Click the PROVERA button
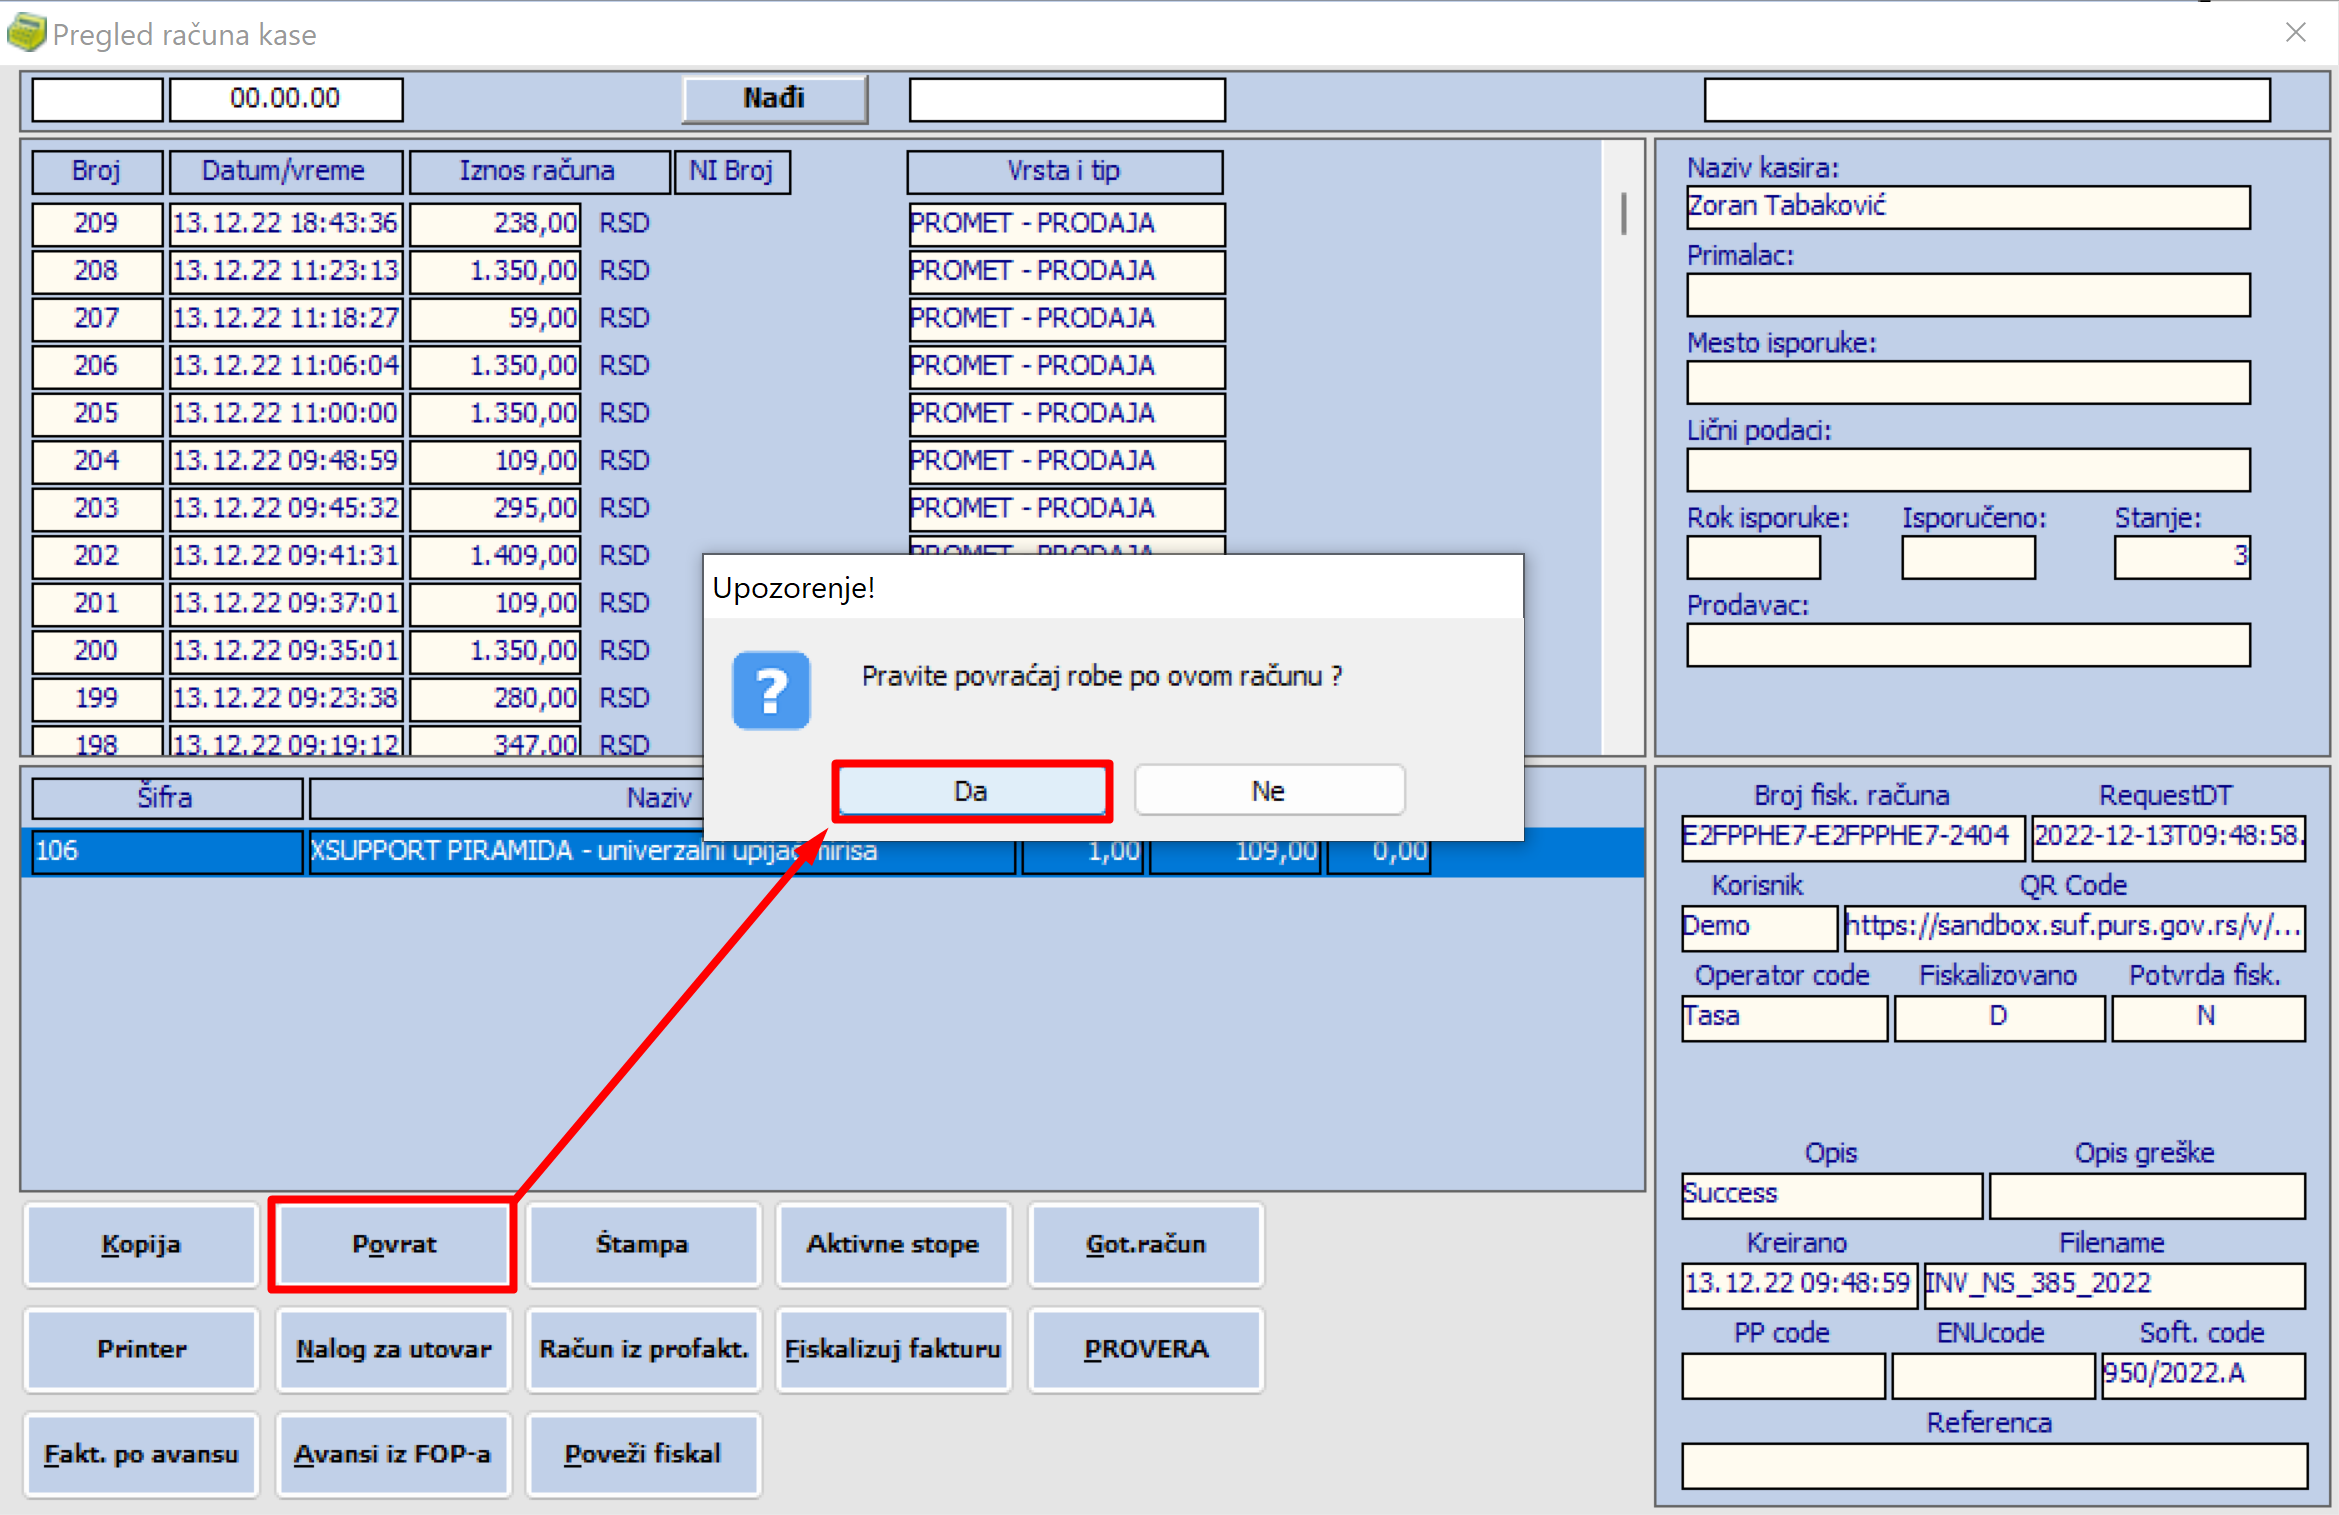 coord(1145,1348)
